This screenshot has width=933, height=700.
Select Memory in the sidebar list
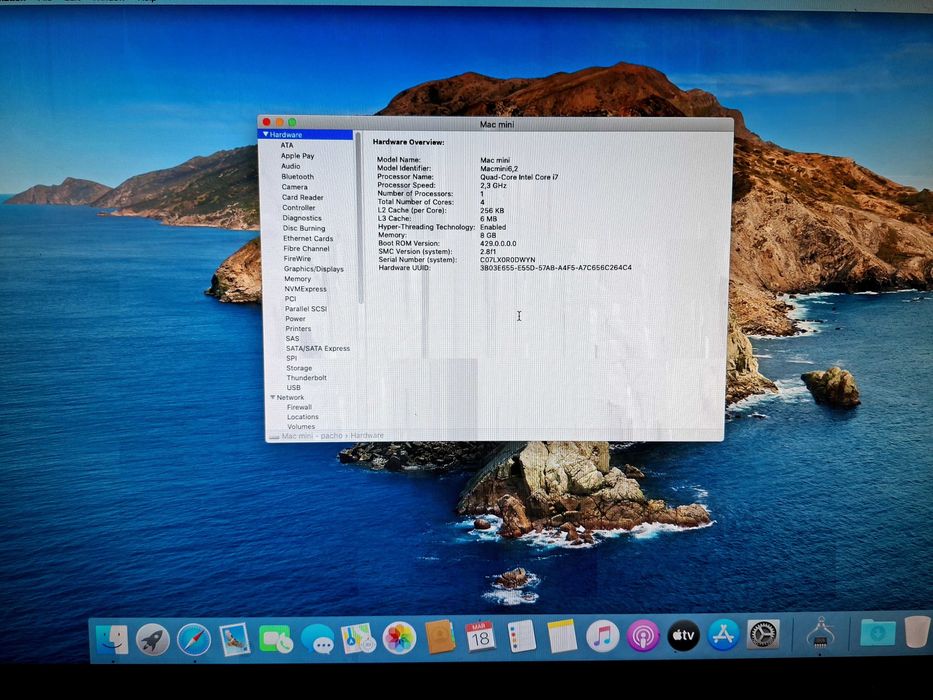[x=298, y=279]
